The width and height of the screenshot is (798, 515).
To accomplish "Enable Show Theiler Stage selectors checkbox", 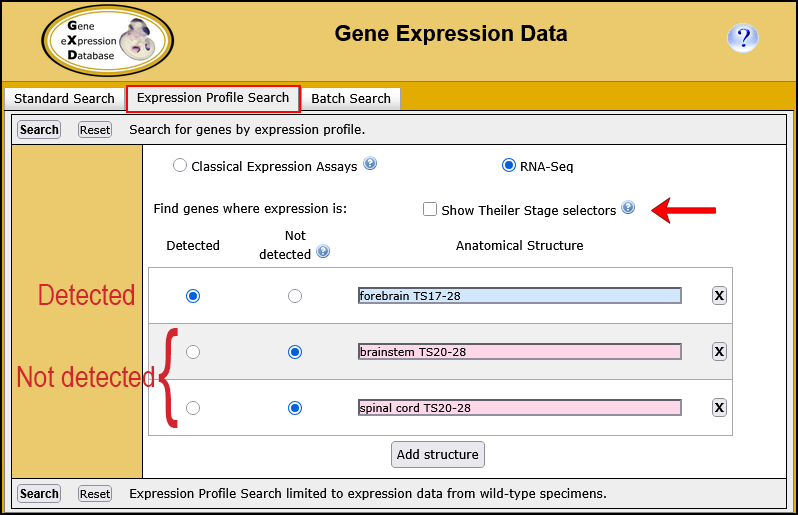I will pos(430,209).
